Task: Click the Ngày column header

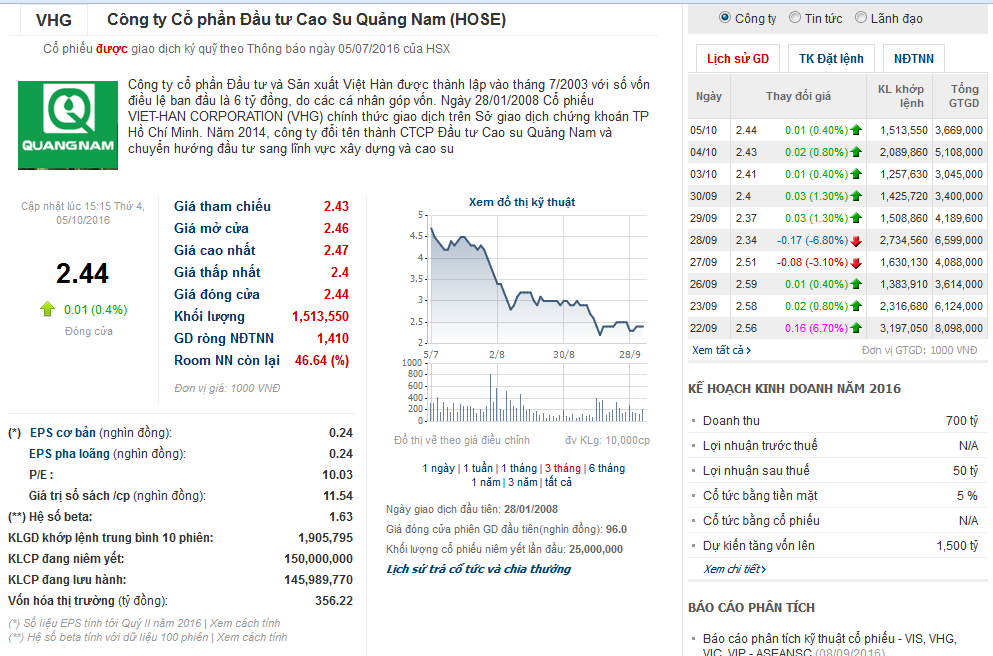Action: point(709,96)
